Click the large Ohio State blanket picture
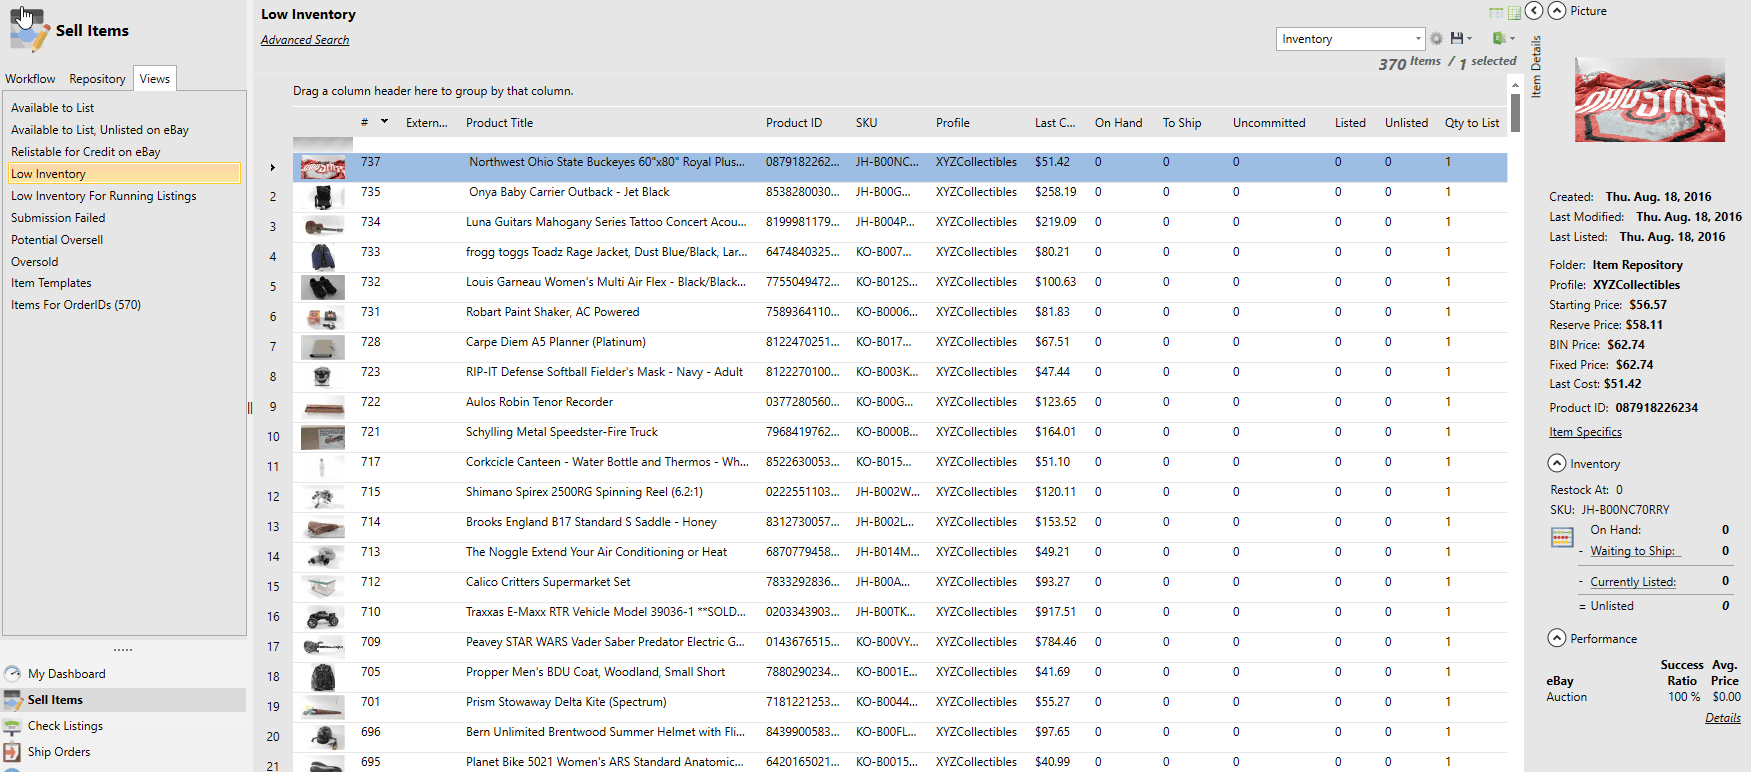The image size is (1751, 772). (1650, 99)
